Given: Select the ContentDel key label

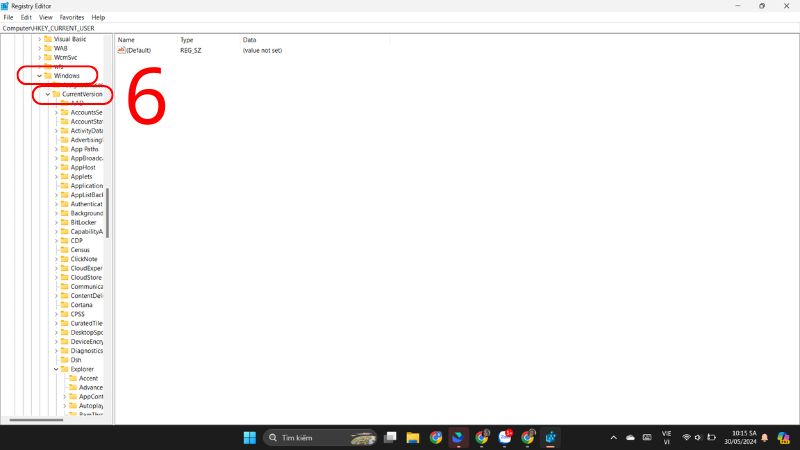Looking at the screenshot, I should coord(87,296).
